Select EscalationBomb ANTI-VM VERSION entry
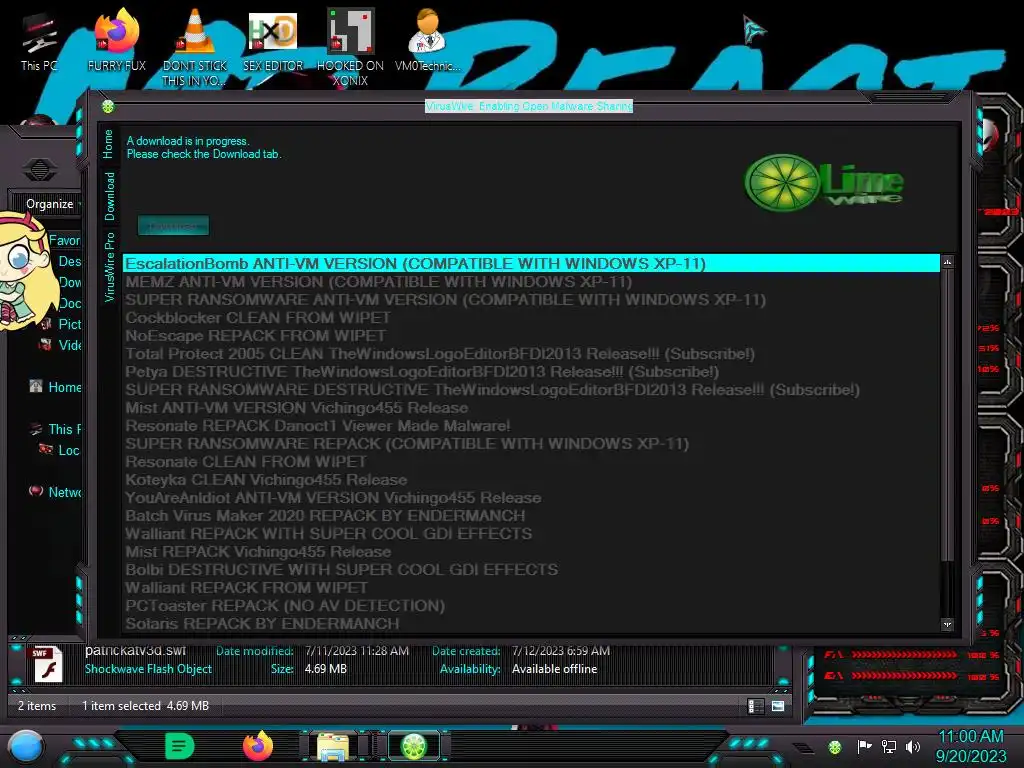This screenshot has height=768, width=1024. pyautogui.click(x=531, y=264)
